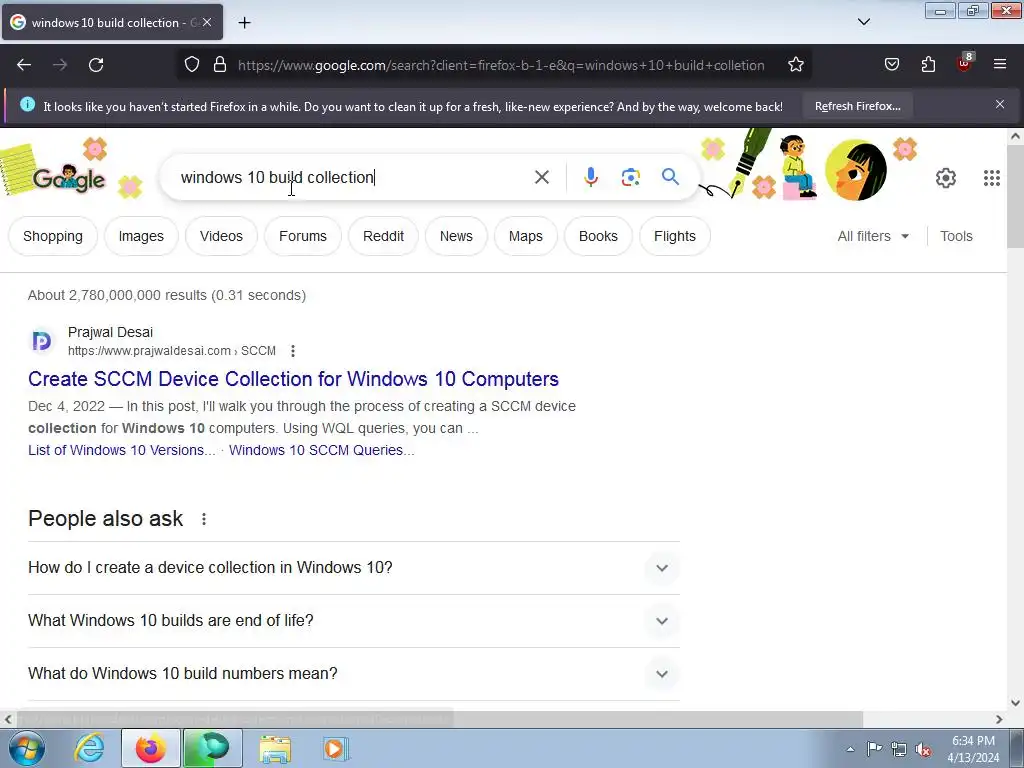Open the People also ask options menu
Viewport: 1024px width, 768px height.
(x=204, y=519)
